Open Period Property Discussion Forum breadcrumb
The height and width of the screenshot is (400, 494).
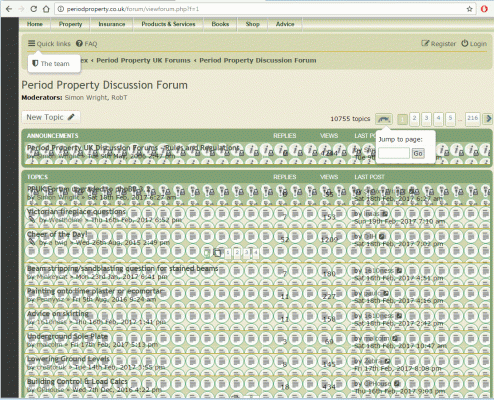click(258, 60)
